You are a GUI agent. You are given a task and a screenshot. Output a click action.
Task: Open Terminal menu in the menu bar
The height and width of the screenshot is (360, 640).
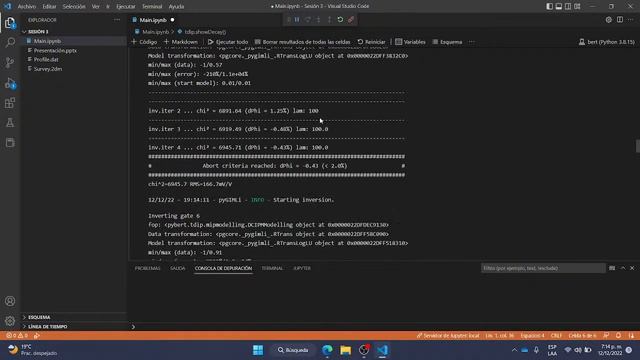click(152, 7)
